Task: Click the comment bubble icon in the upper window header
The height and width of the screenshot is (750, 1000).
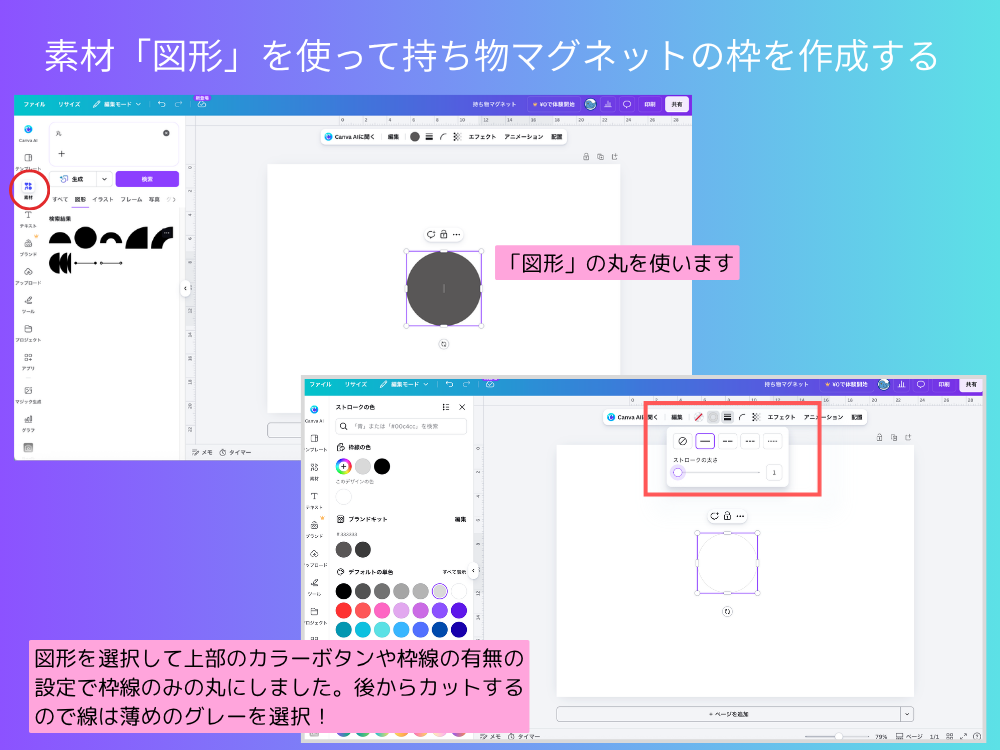Action: tap(627, 104)
